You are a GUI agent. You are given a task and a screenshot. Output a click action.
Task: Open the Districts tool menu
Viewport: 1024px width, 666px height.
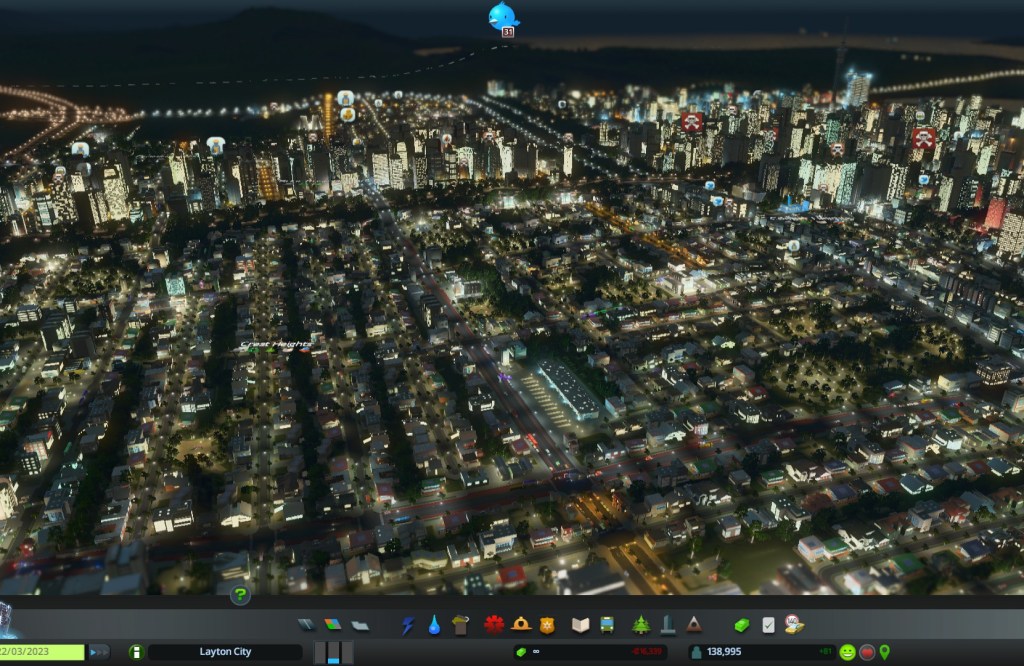(x=360, y=625)
